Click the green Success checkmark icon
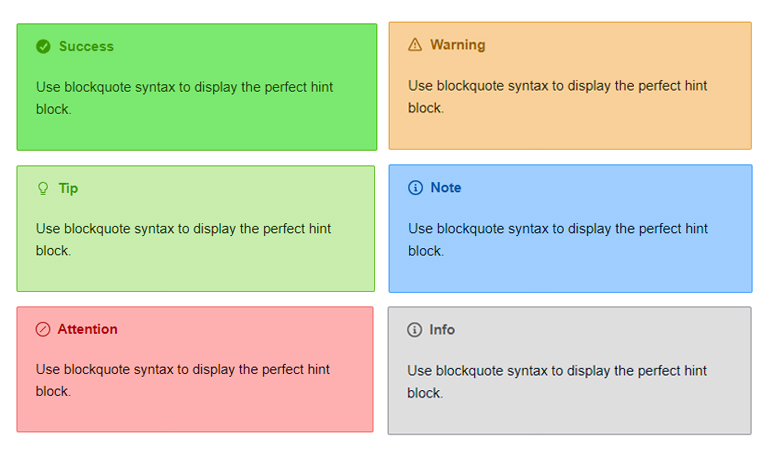 [43, 47]
